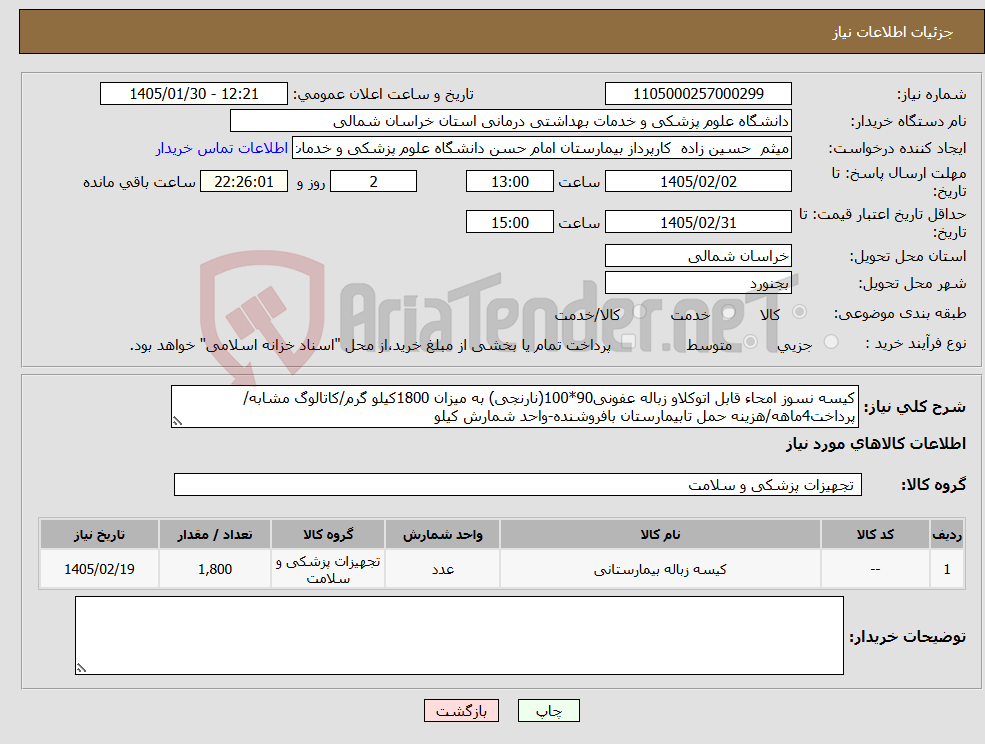Select the جزیی purchase type radio

click(x=831, y=341)
